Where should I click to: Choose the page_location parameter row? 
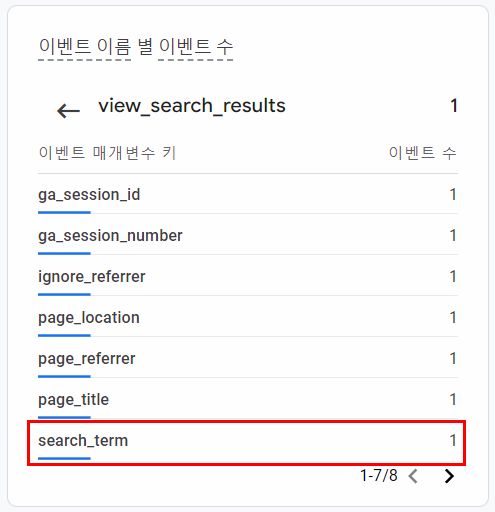248,317
